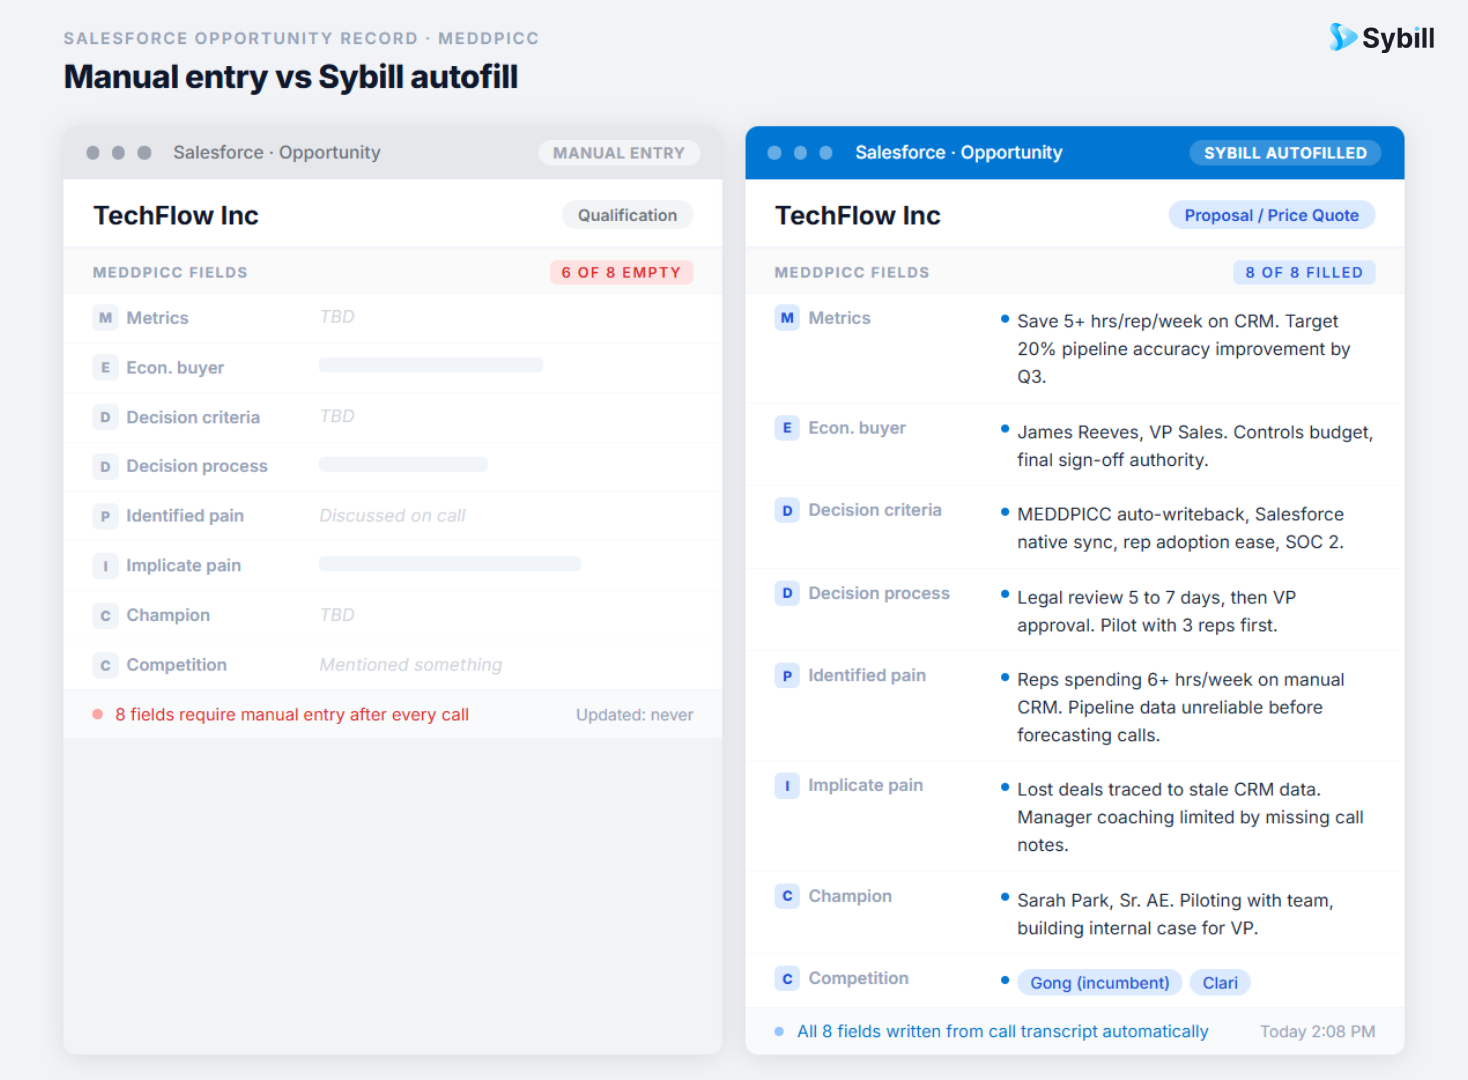Click 'Mentioned something' placeholder text

click(x=411, y=665)
